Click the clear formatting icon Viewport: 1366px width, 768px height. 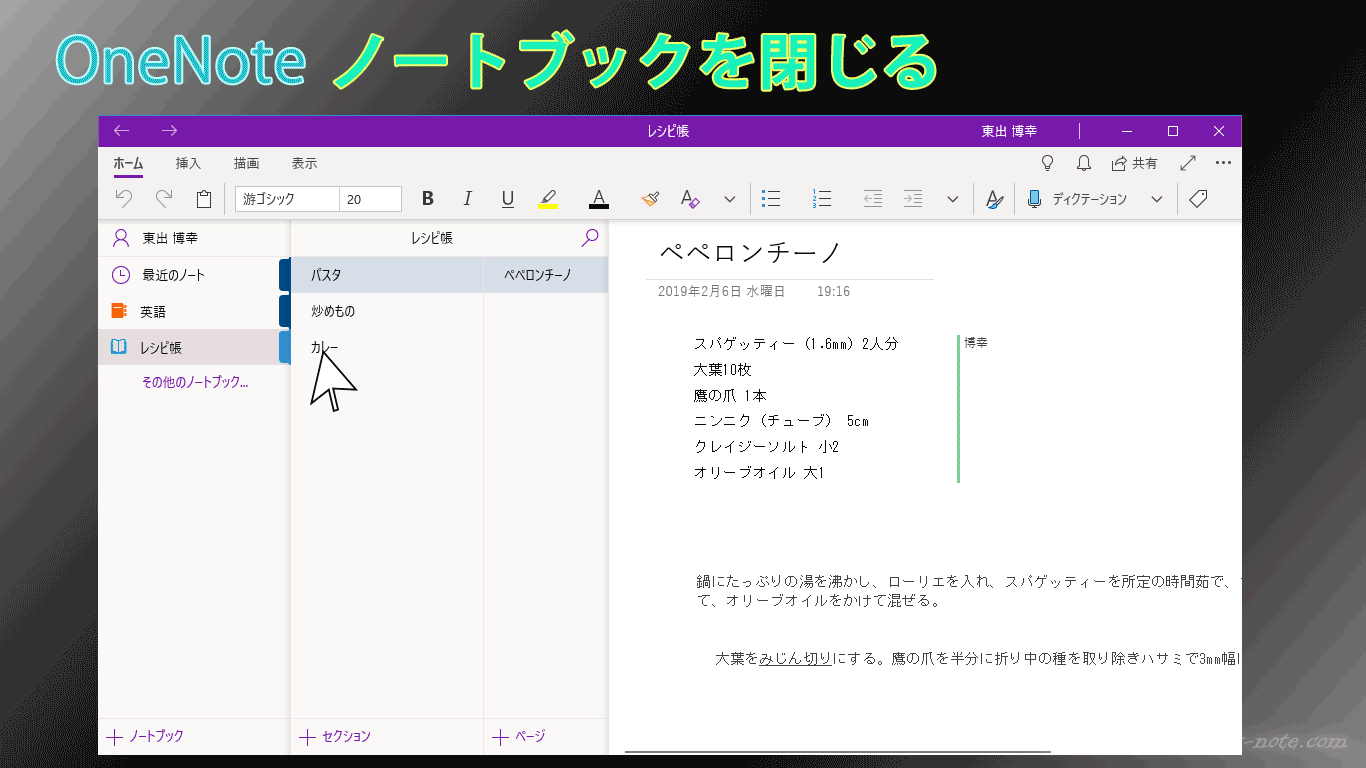point(690,199)
